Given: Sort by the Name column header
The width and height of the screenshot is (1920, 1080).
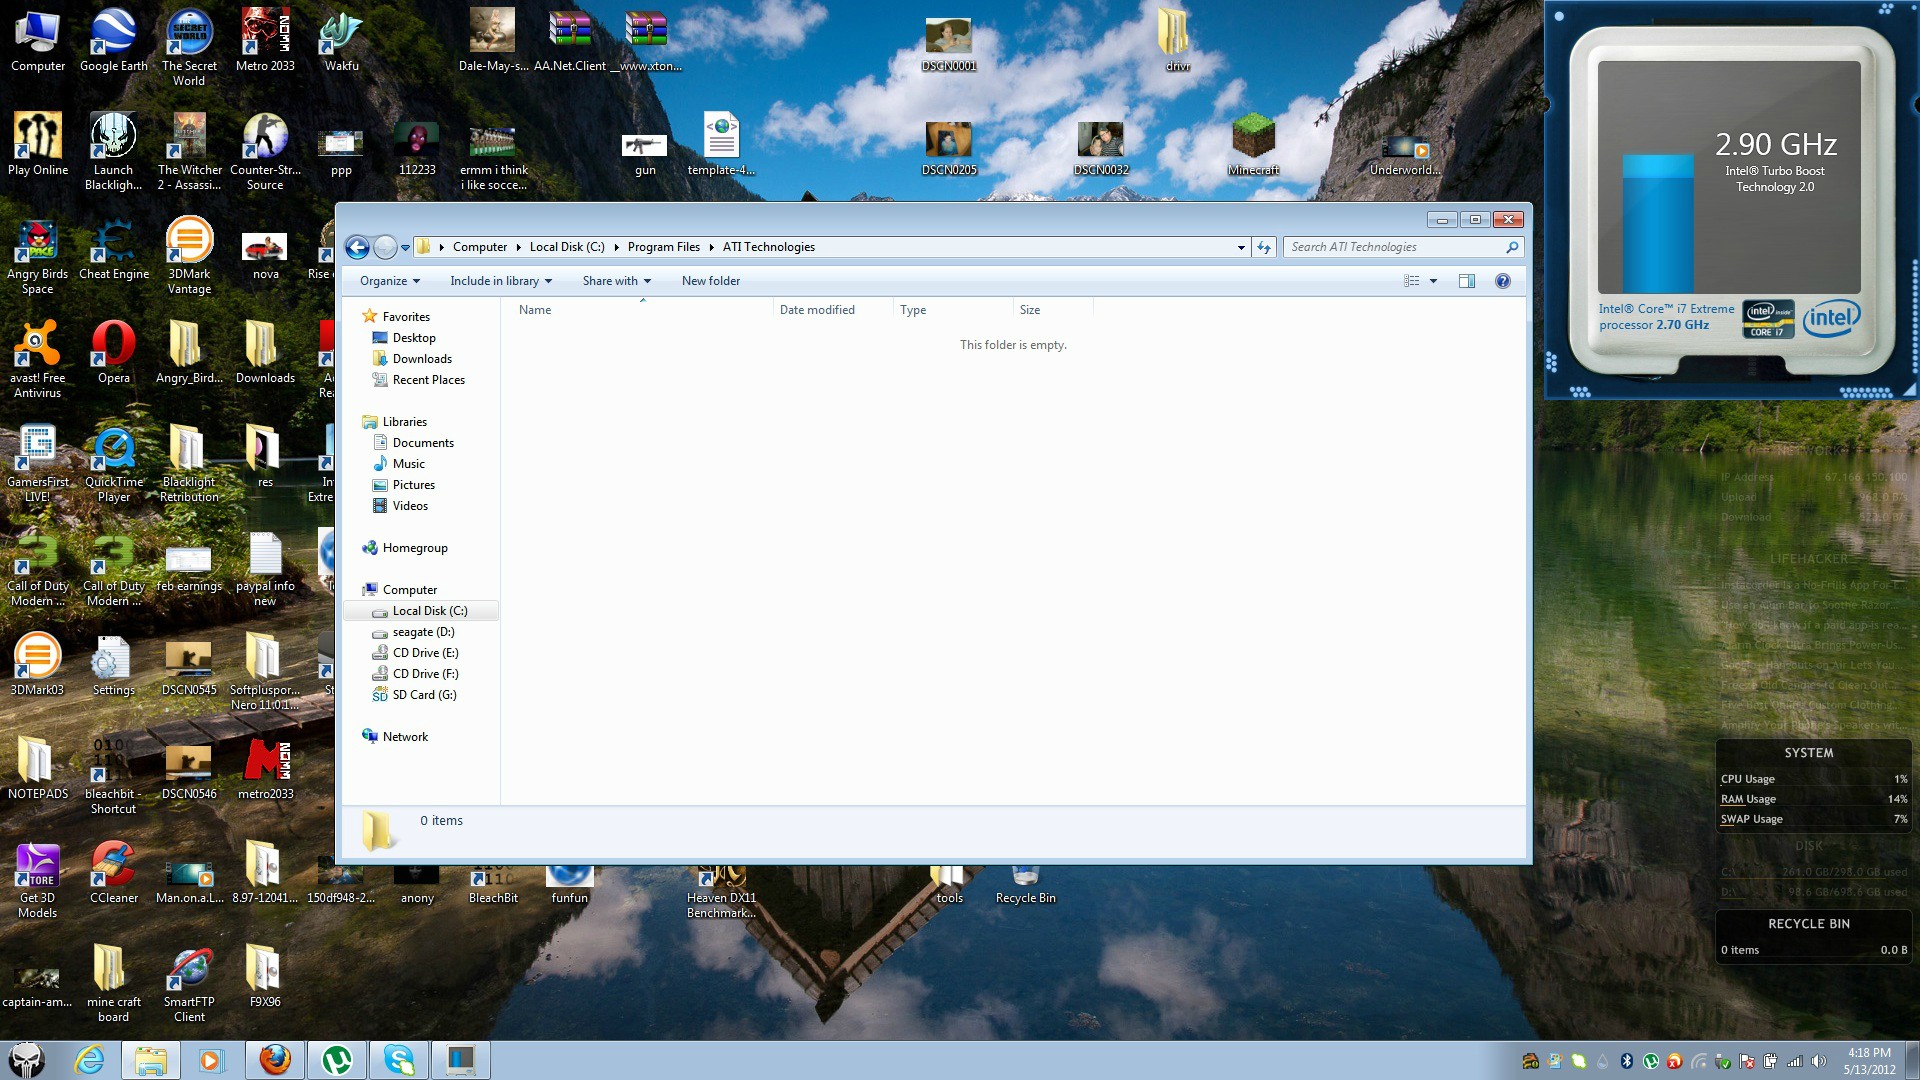Looking at the screenshot, I should [x=642, y=310].
